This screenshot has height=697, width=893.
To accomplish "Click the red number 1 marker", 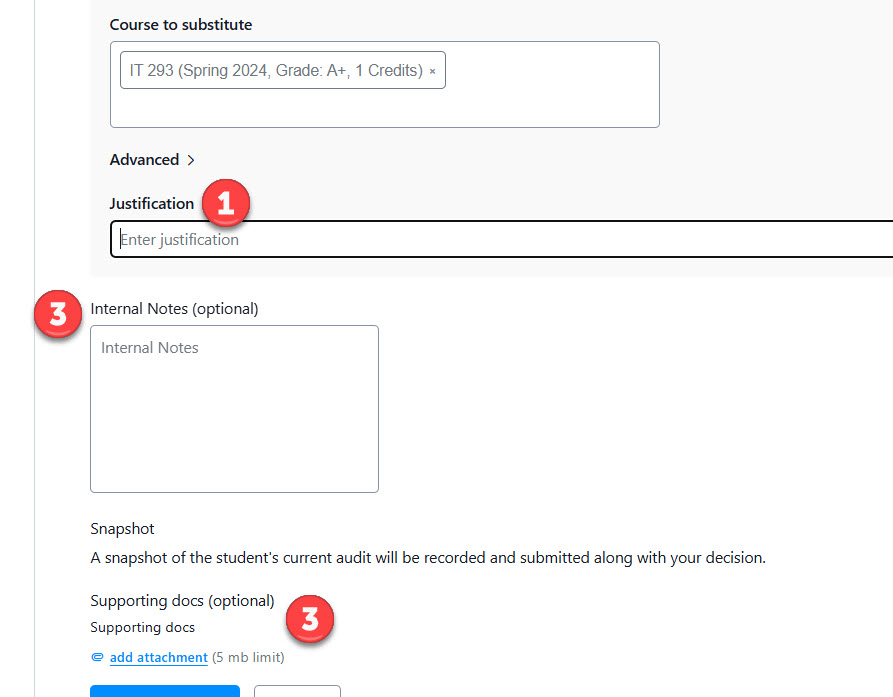I will tap(225, 203).
